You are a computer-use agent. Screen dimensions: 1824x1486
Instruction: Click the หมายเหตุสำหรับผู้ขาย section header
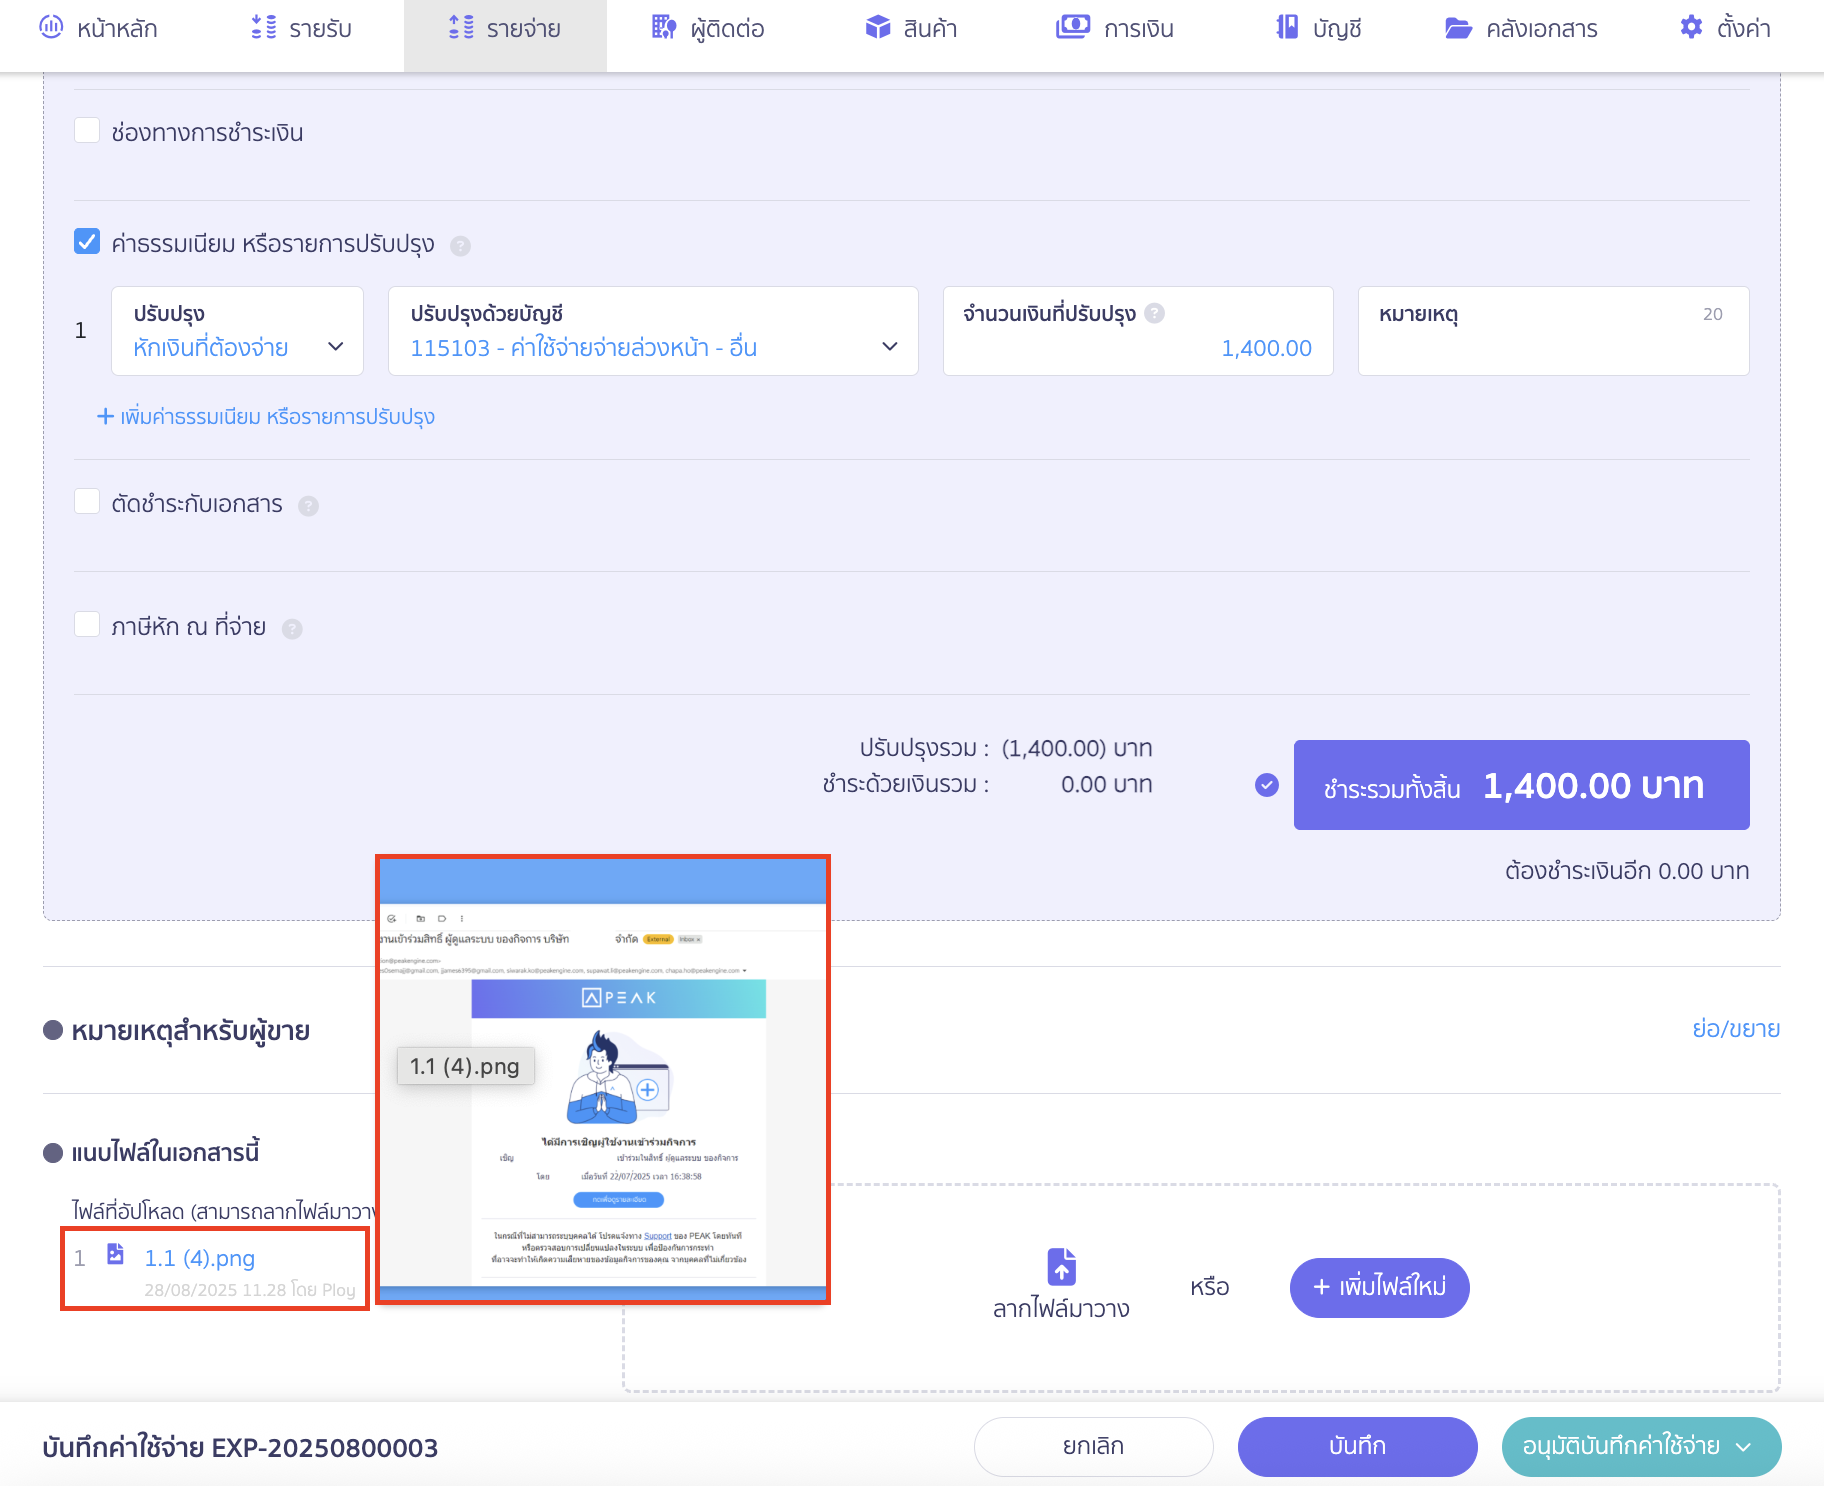(190, 1030)
